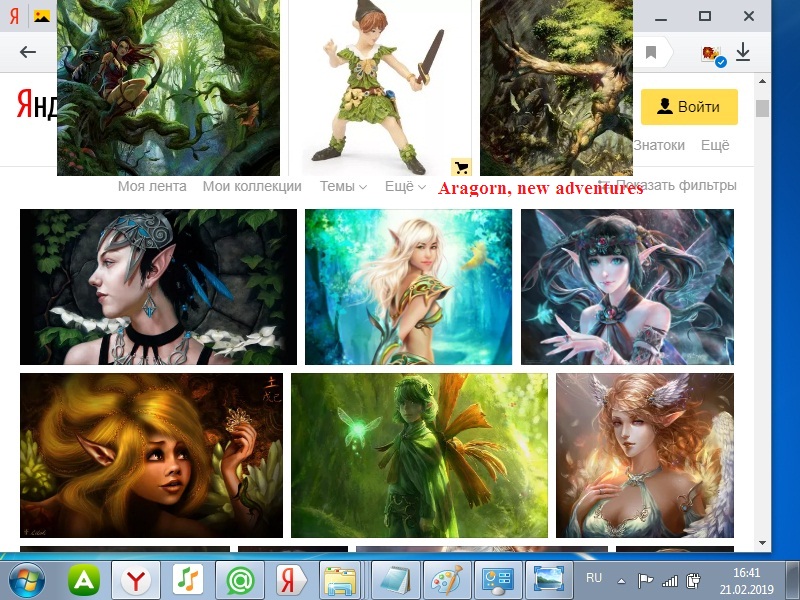Click the bookmark icon in the address bar
800x600 pixels.
(x=651, y=52)
